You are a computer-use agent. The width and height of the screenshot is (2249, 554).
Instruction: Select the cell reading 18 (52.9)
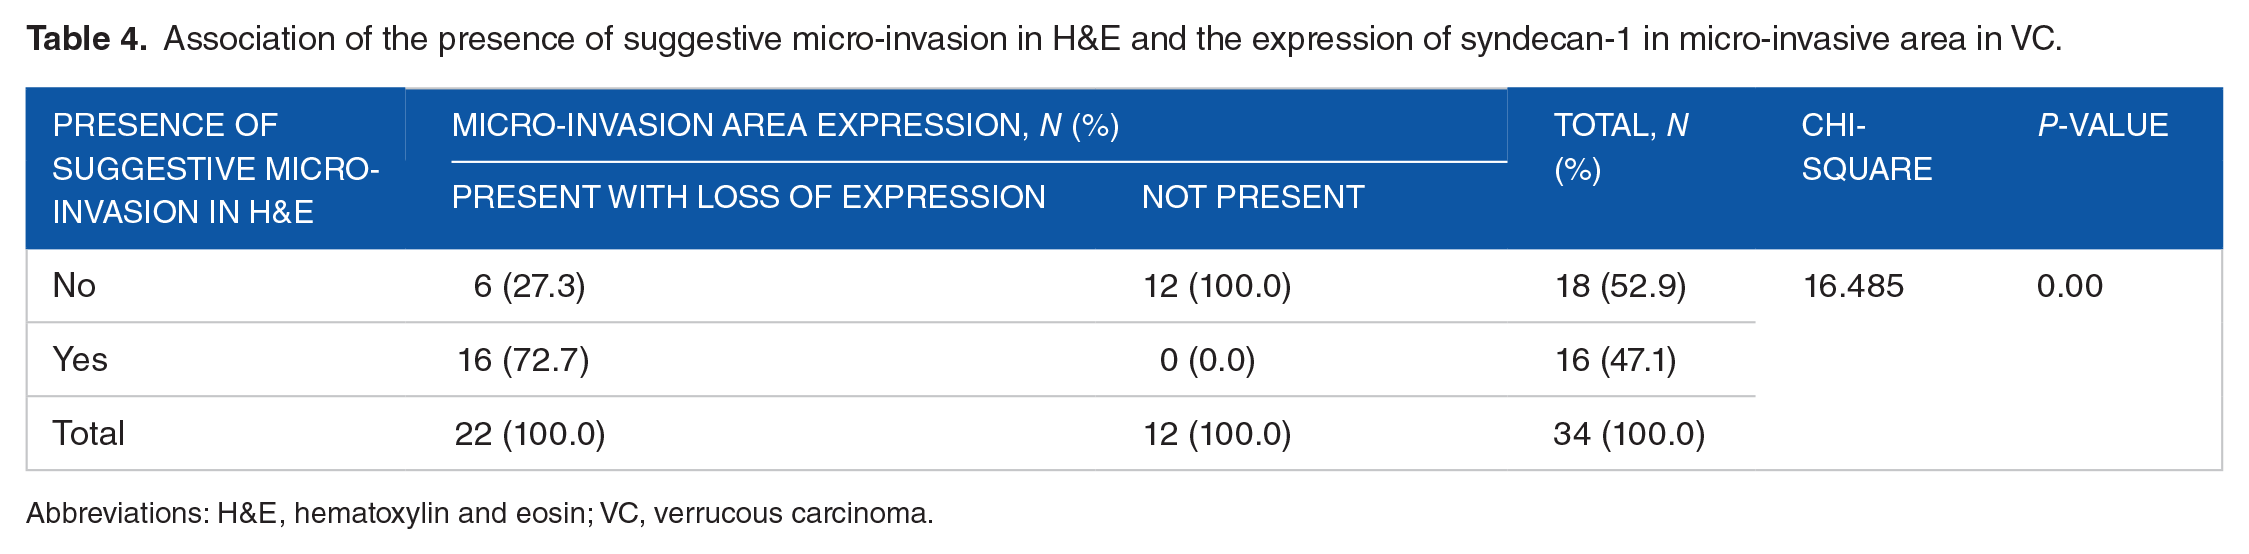click(1620, 286)
